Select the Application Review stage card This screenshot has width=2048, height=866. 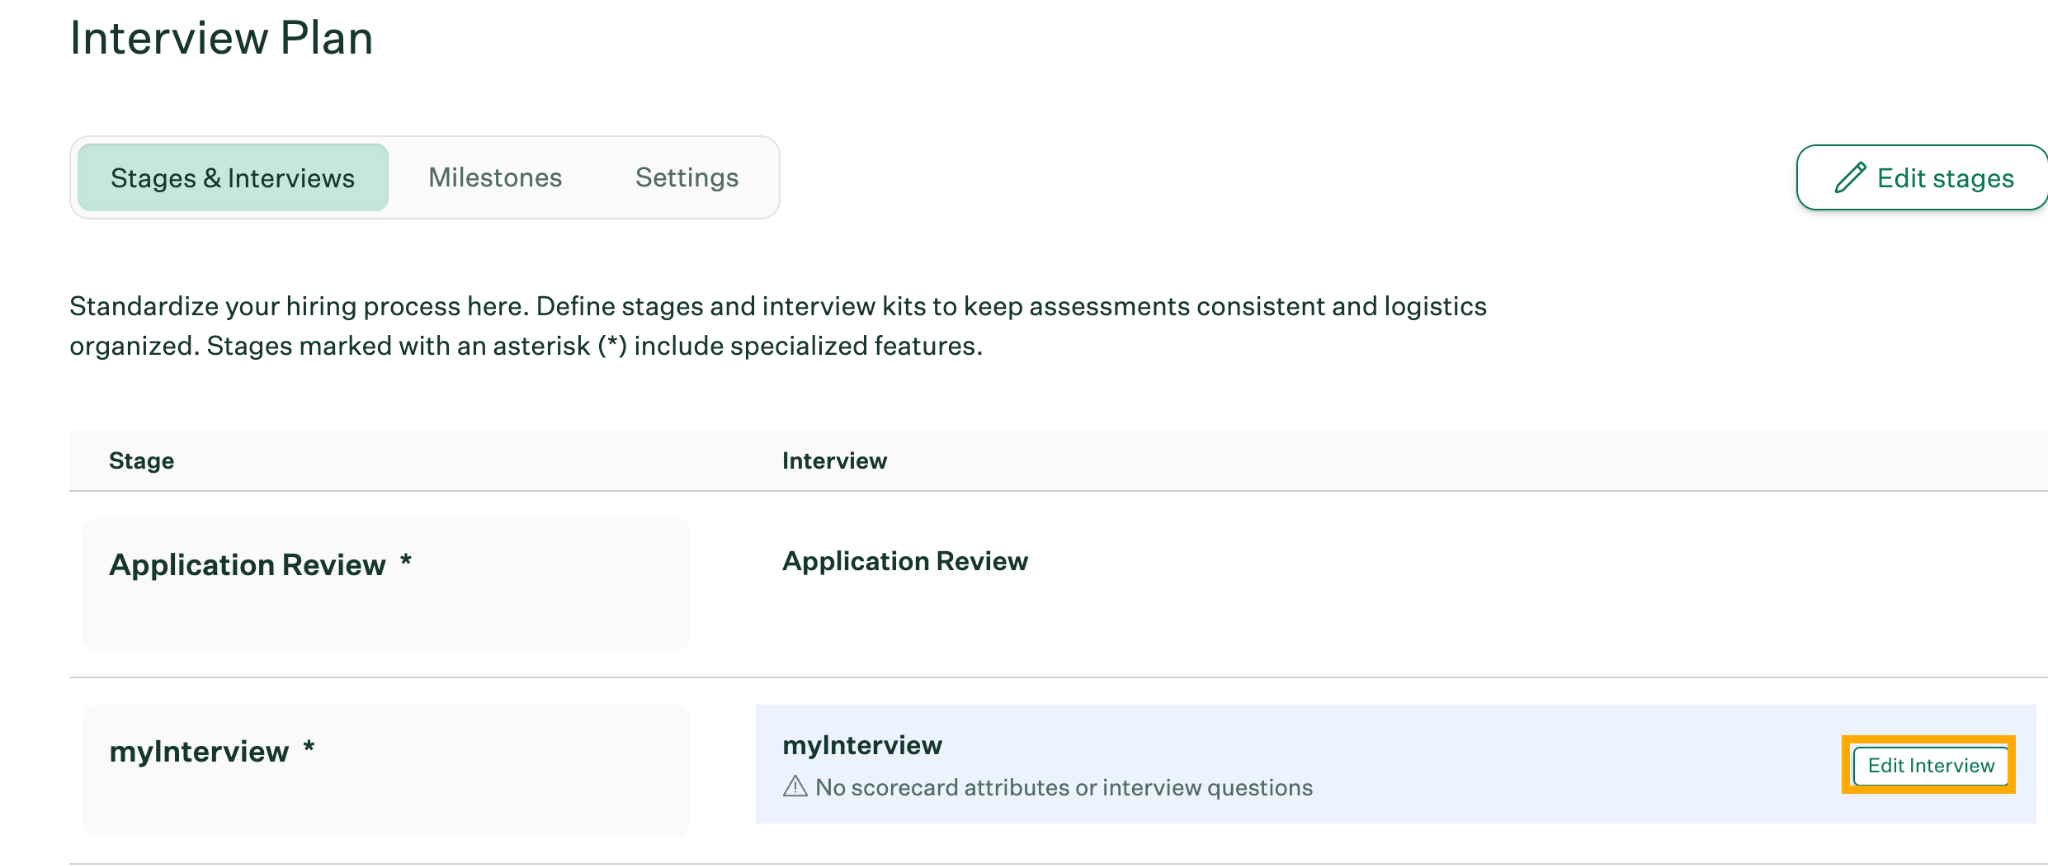(x=386, y=584)
